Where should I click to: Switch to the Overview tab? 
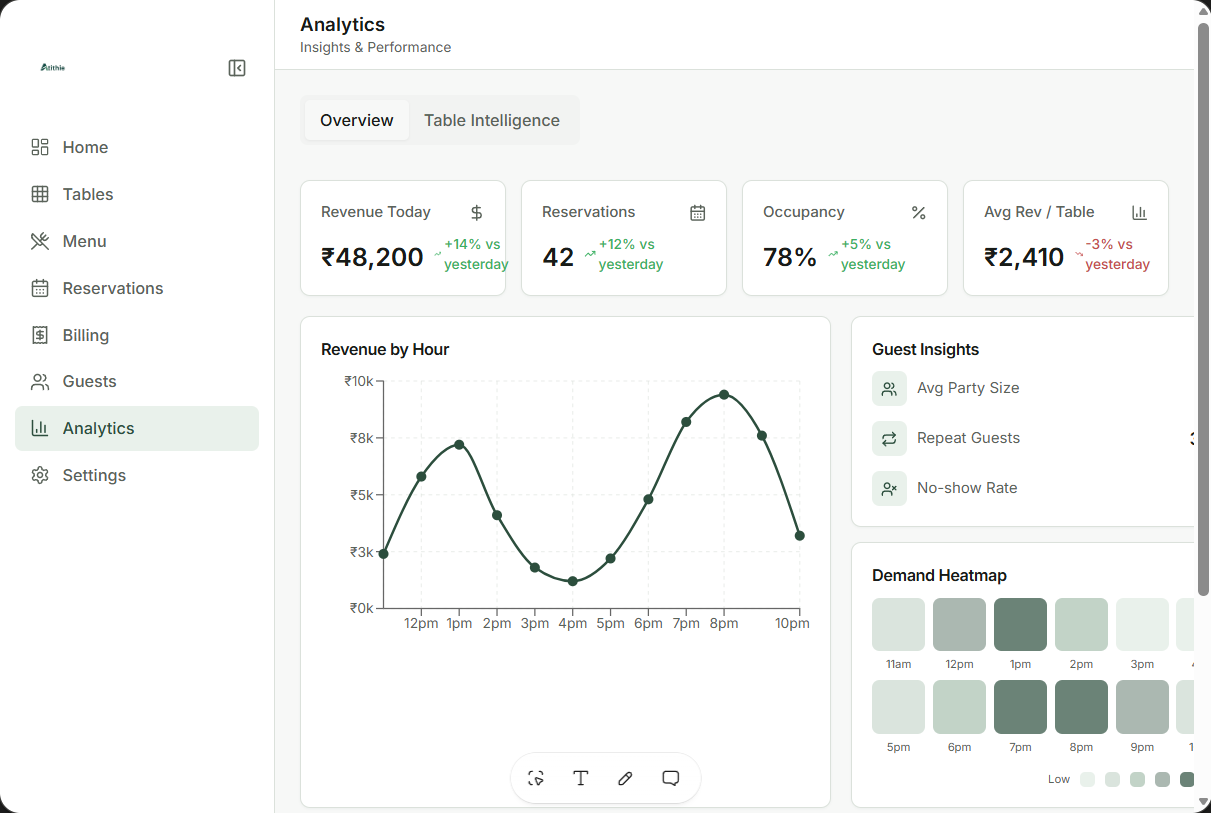pos(357,120)
